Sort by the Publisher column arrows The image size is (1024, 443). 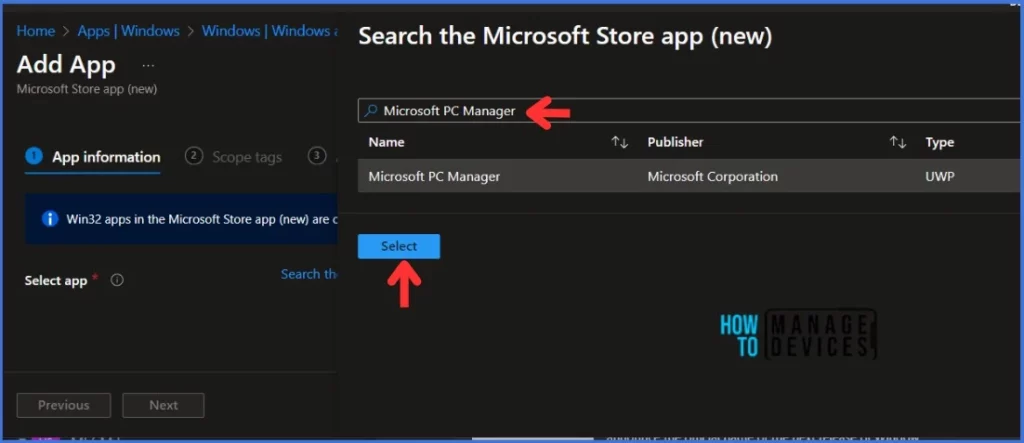point(897,142)
